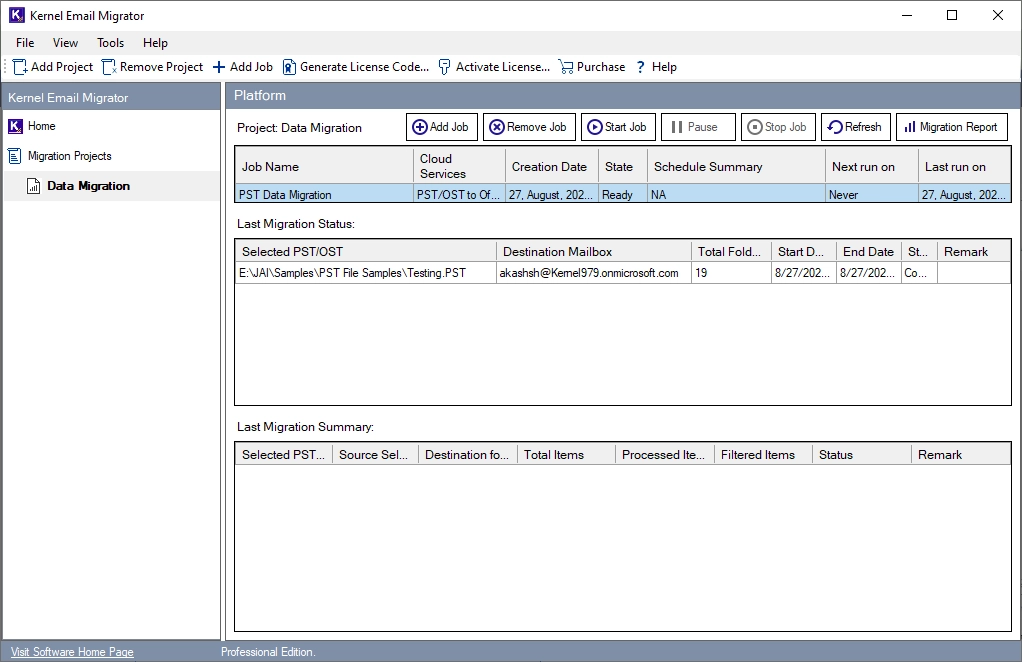Click the Never cell in job row
Image resolution: width=1022 pixels, height=662 pixels.
coord(871,194)
